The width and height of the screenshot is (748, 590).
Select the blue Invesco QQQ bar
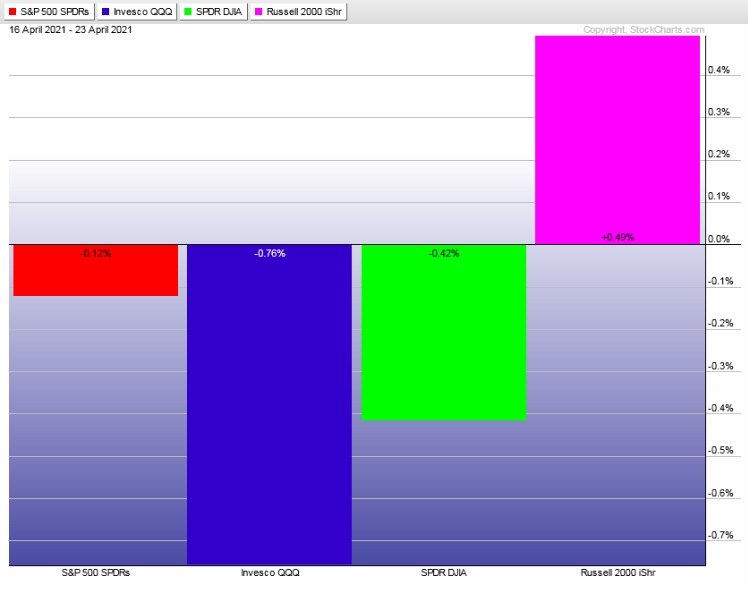(270, 404)
